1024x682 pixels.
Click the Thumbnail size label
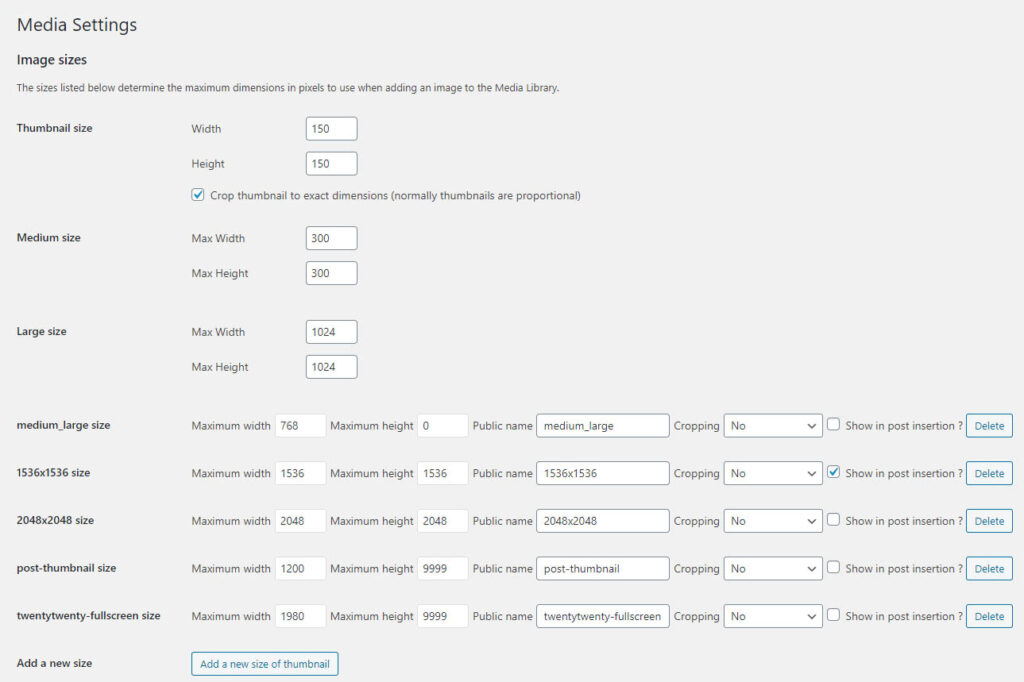[x=54, y=128]
